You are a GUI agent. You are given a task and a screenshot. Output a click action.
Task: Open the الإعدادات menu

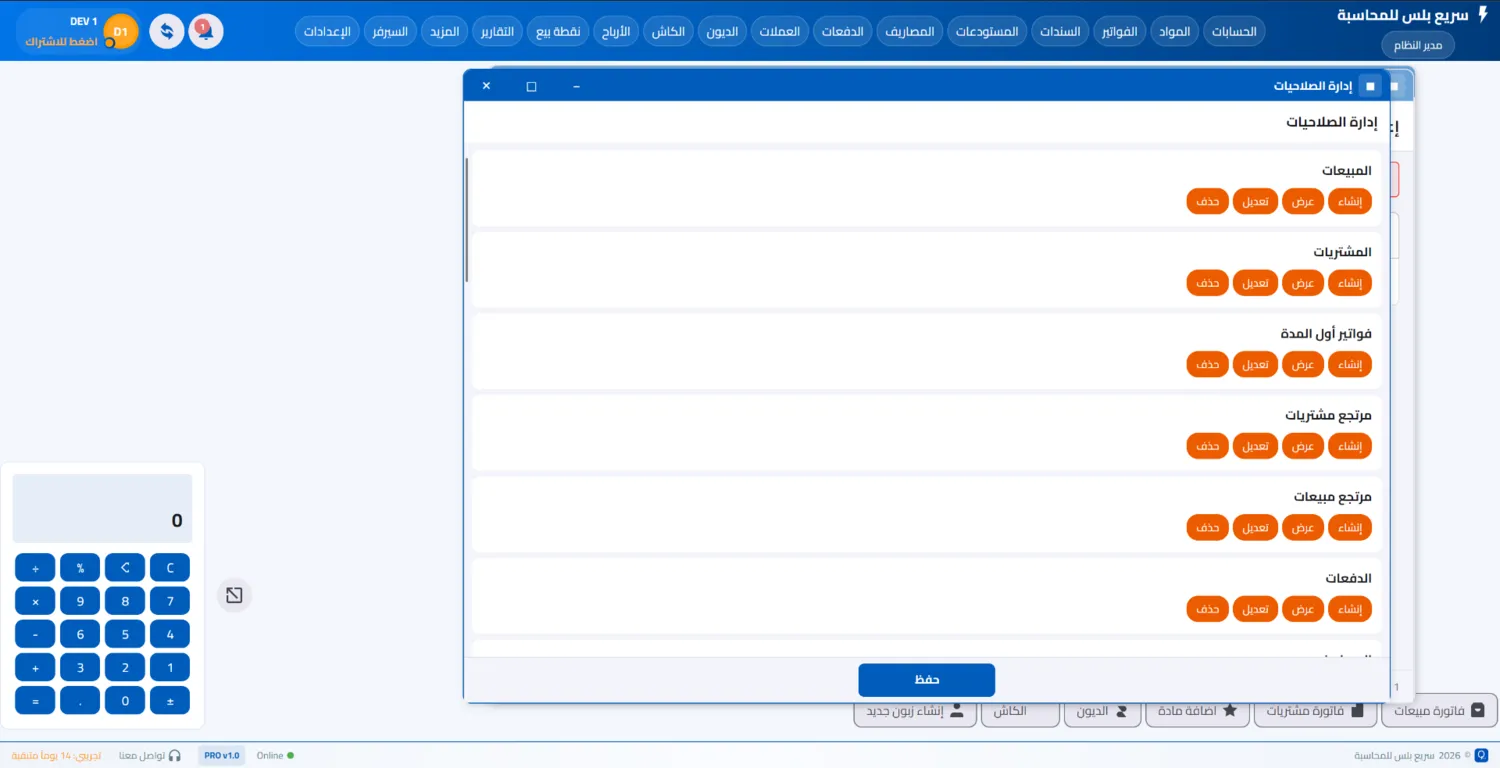(328, 31)
